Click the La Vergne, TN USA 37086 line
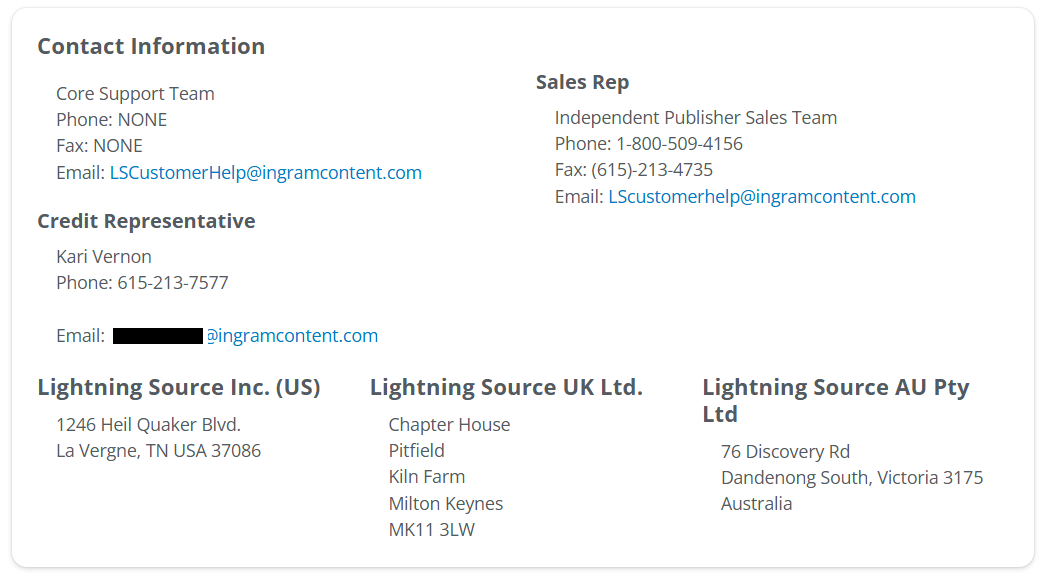Screen dimensions: 1042x582 [x=158, y=451]
